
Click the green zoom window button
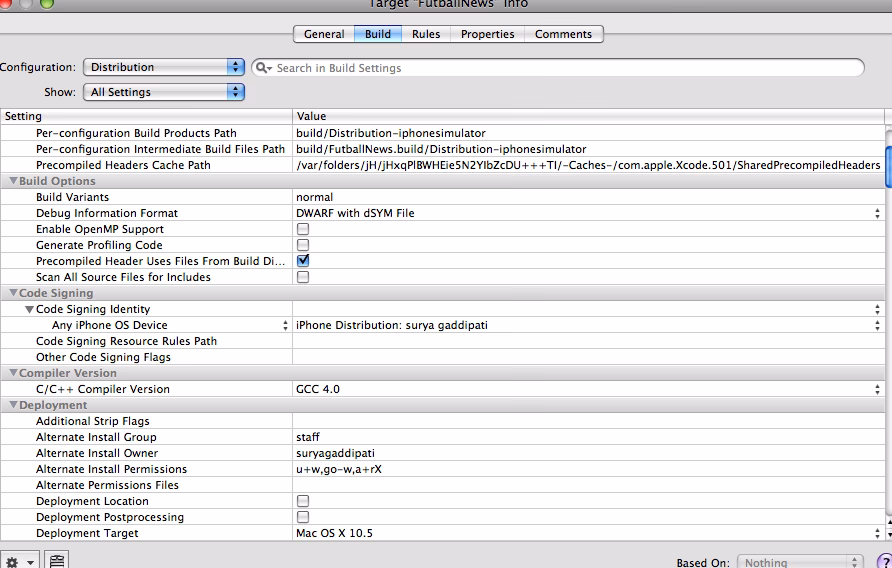coord(47,3)
